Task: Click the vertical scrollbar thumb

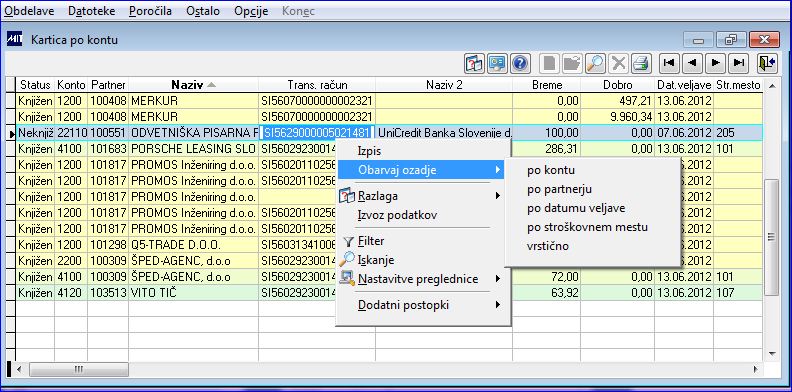Action: pyautogui.click(x=771, y=237)
